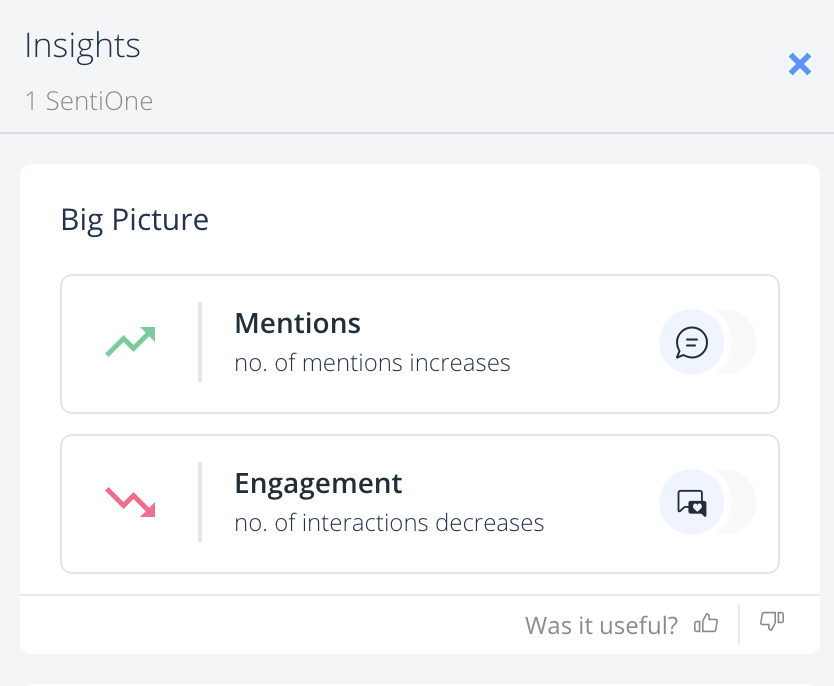Click the Insights panel title
834x686 pixels.
click(82, 46)
